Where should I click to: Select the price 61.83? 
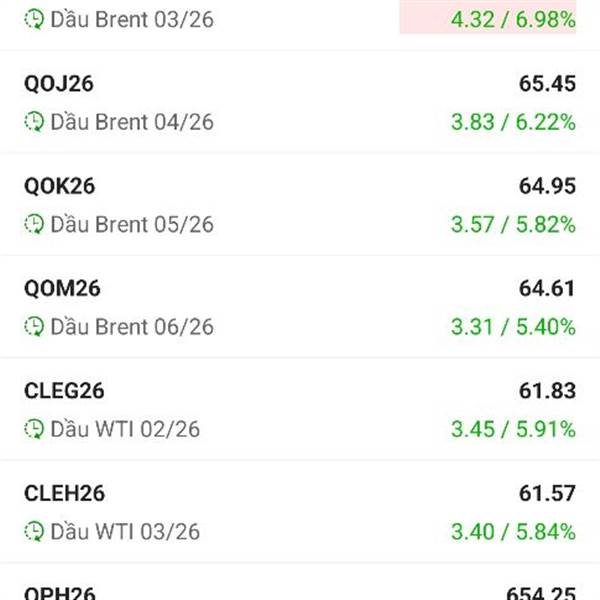point(547,391)
